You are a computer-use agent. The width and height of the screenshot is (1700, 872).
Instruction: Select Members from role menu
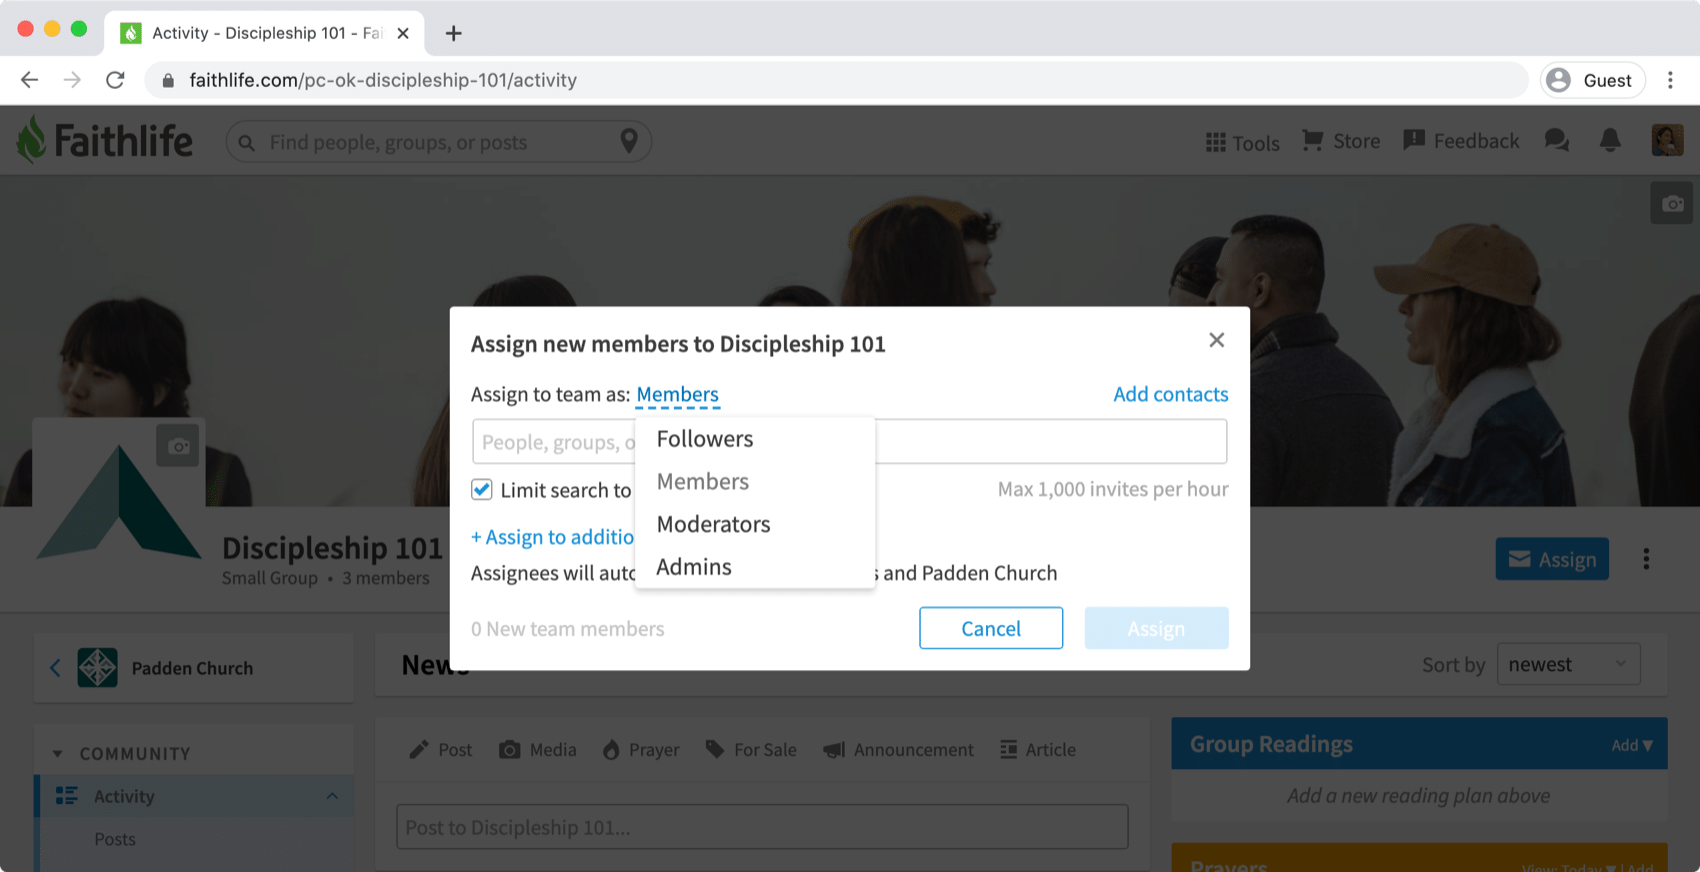click(755, 482)
